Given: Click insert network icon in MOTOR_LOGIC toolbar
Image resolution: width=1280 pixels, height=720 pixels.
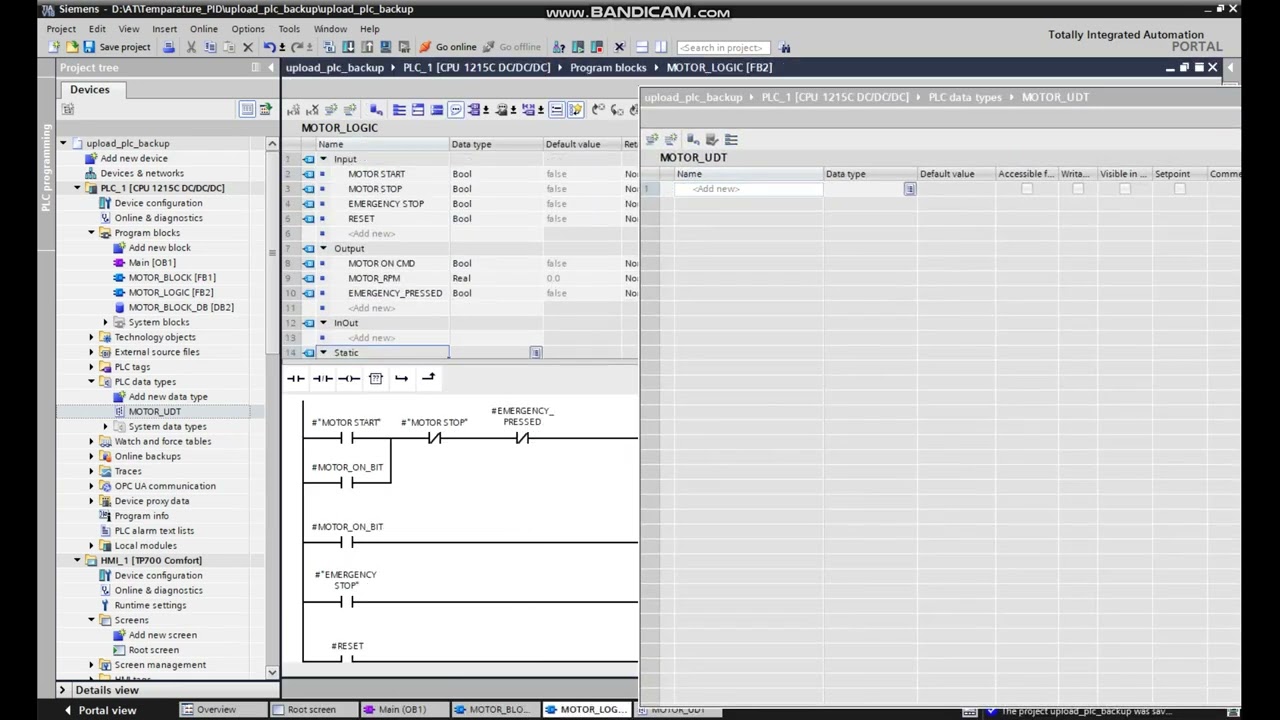Looking at the screenshot, I should point(292,110).
